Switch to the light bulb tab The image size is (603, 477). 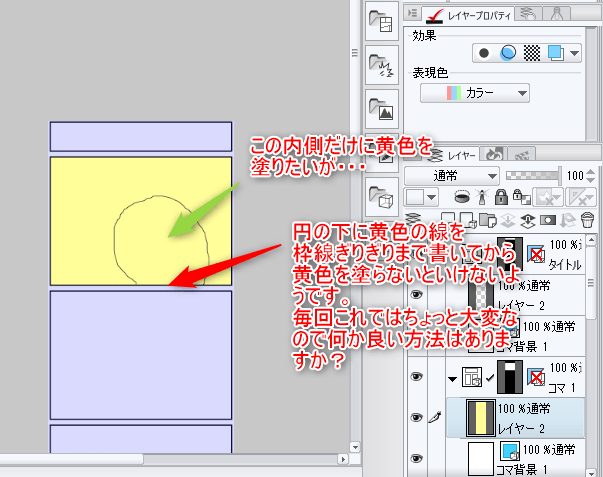tap(556, 14)
